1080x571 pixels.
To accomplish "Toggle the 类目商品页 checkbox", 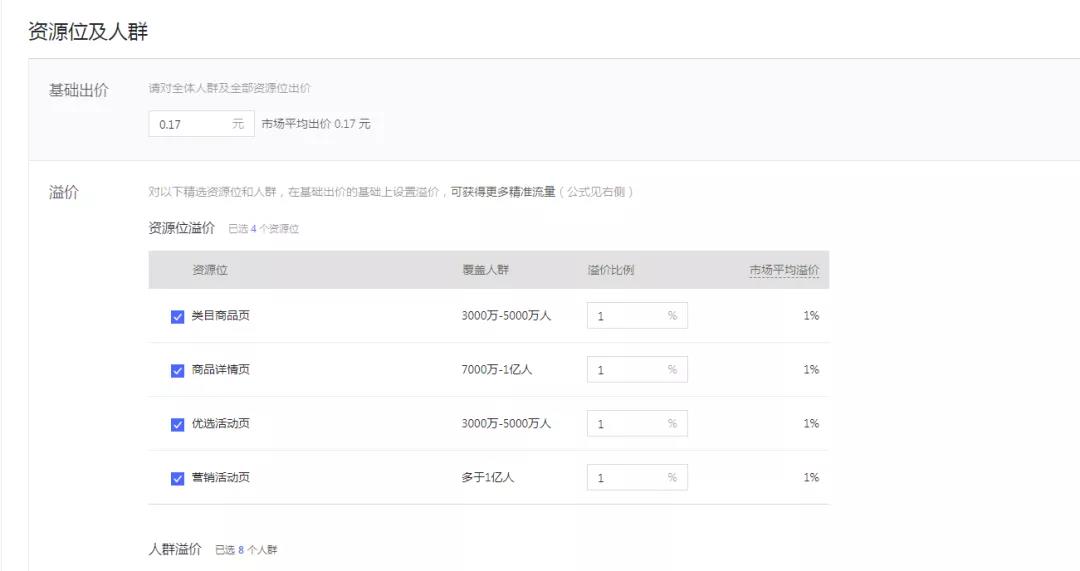I will coord(177,316).
